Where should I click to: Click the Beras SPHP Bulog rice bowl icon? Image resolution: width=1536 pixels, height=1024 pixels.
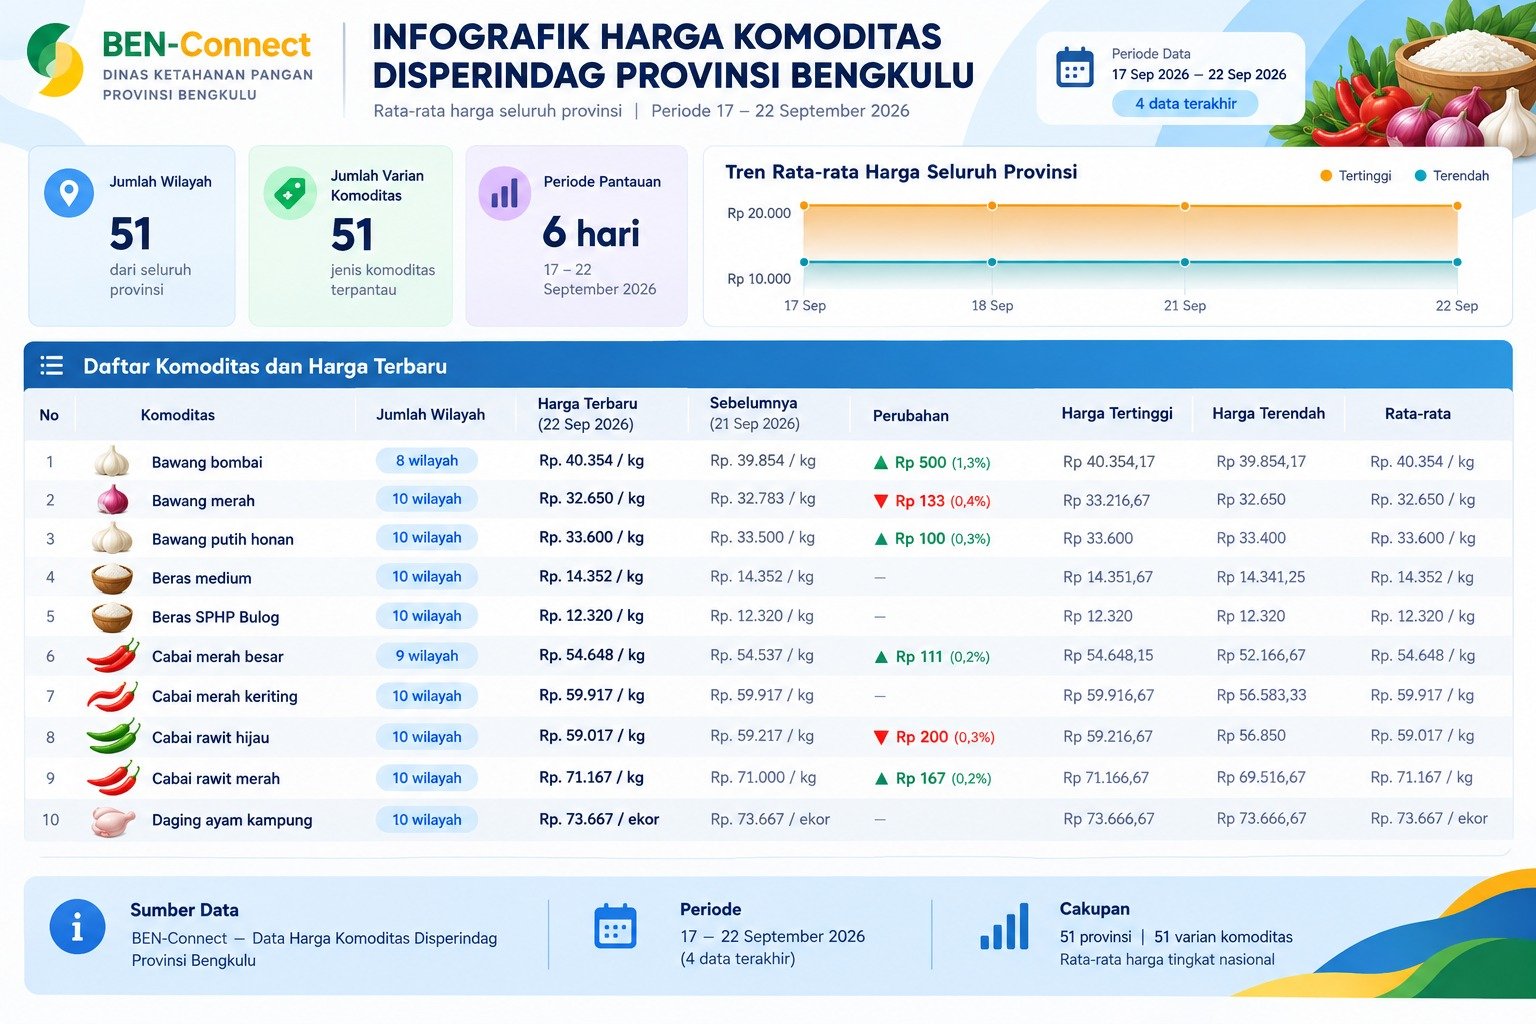coord(112,616)
